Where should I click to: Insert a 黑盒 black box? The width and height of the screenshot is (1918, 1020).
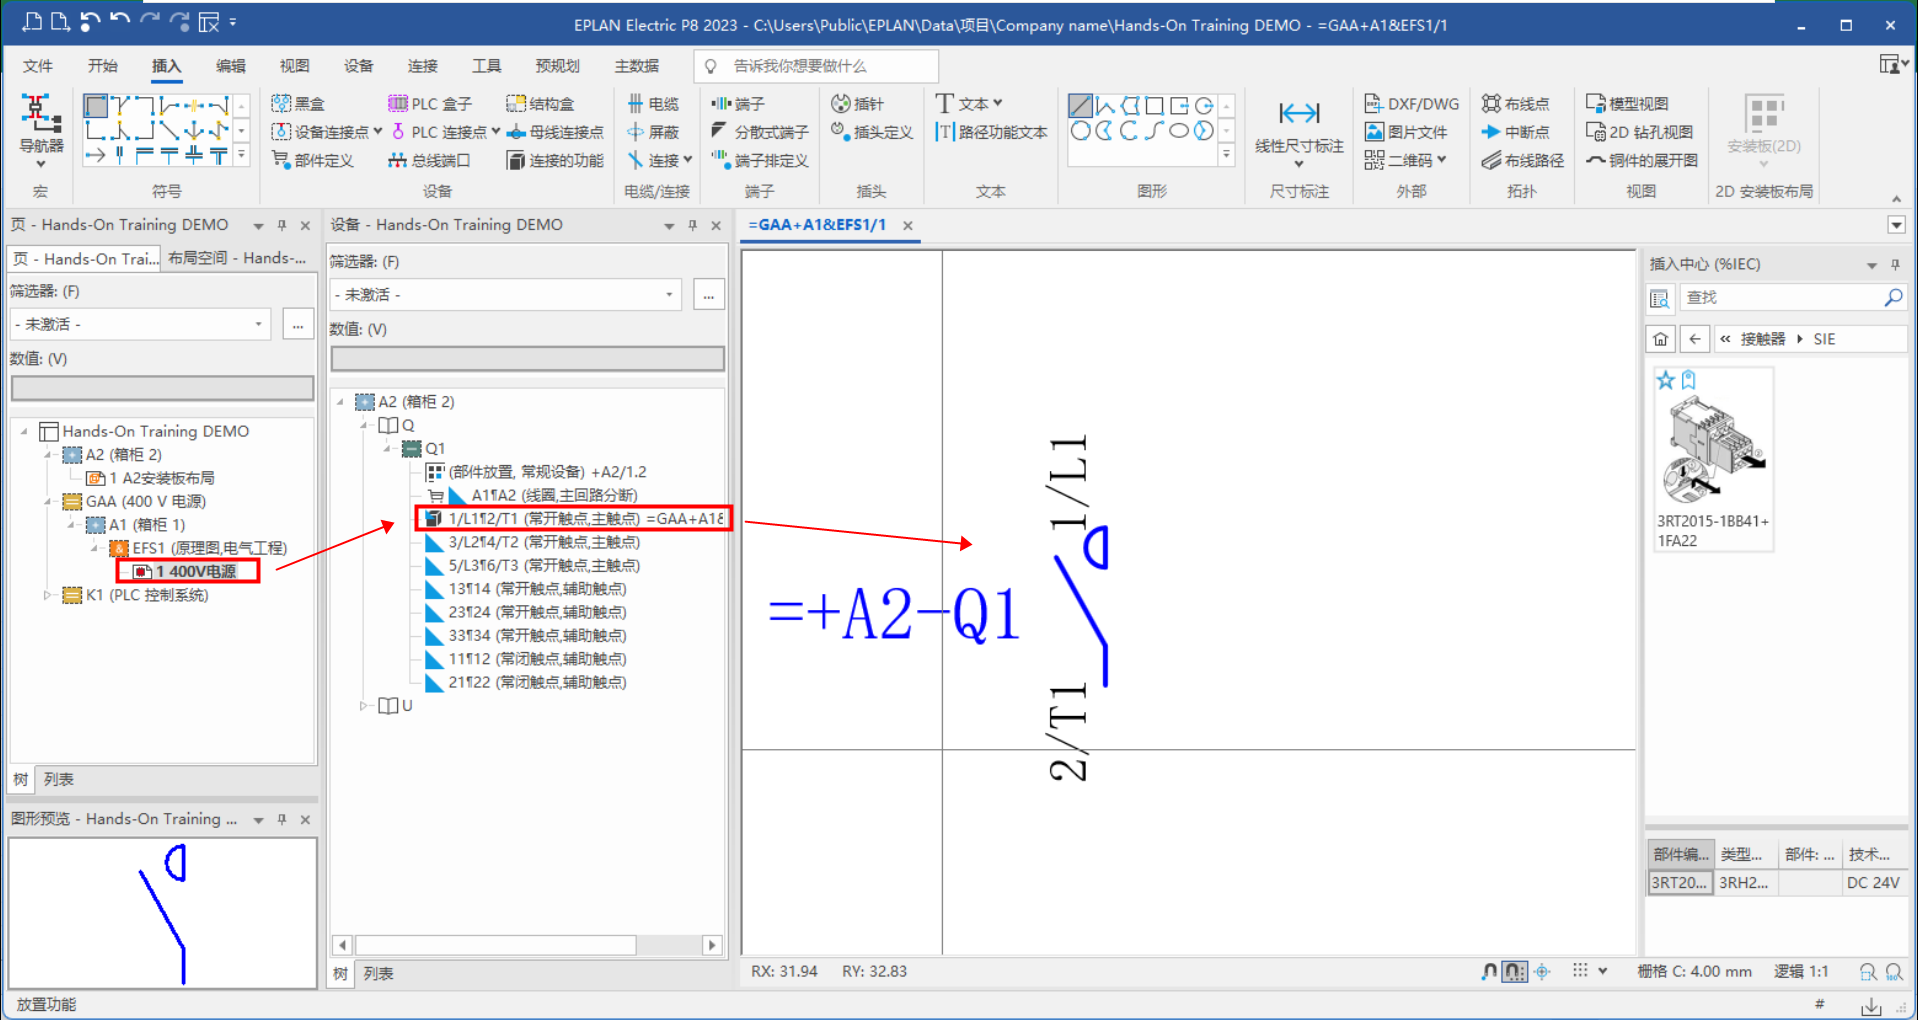[299, 104]
